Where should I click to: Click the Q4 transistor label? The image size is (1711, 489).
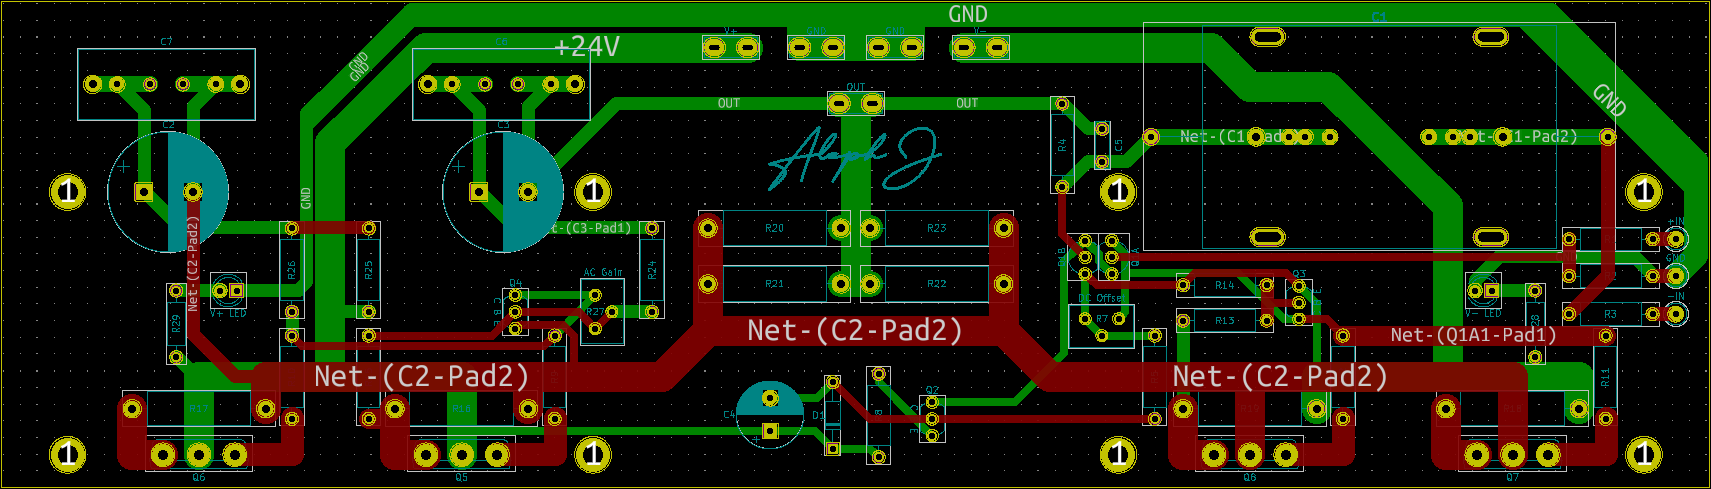[x=515, y=283]
